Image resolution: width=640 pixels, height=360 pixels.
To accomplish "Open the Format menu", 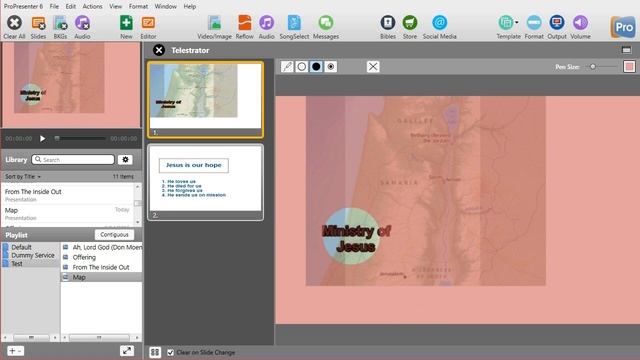I will tap(138, 7).
